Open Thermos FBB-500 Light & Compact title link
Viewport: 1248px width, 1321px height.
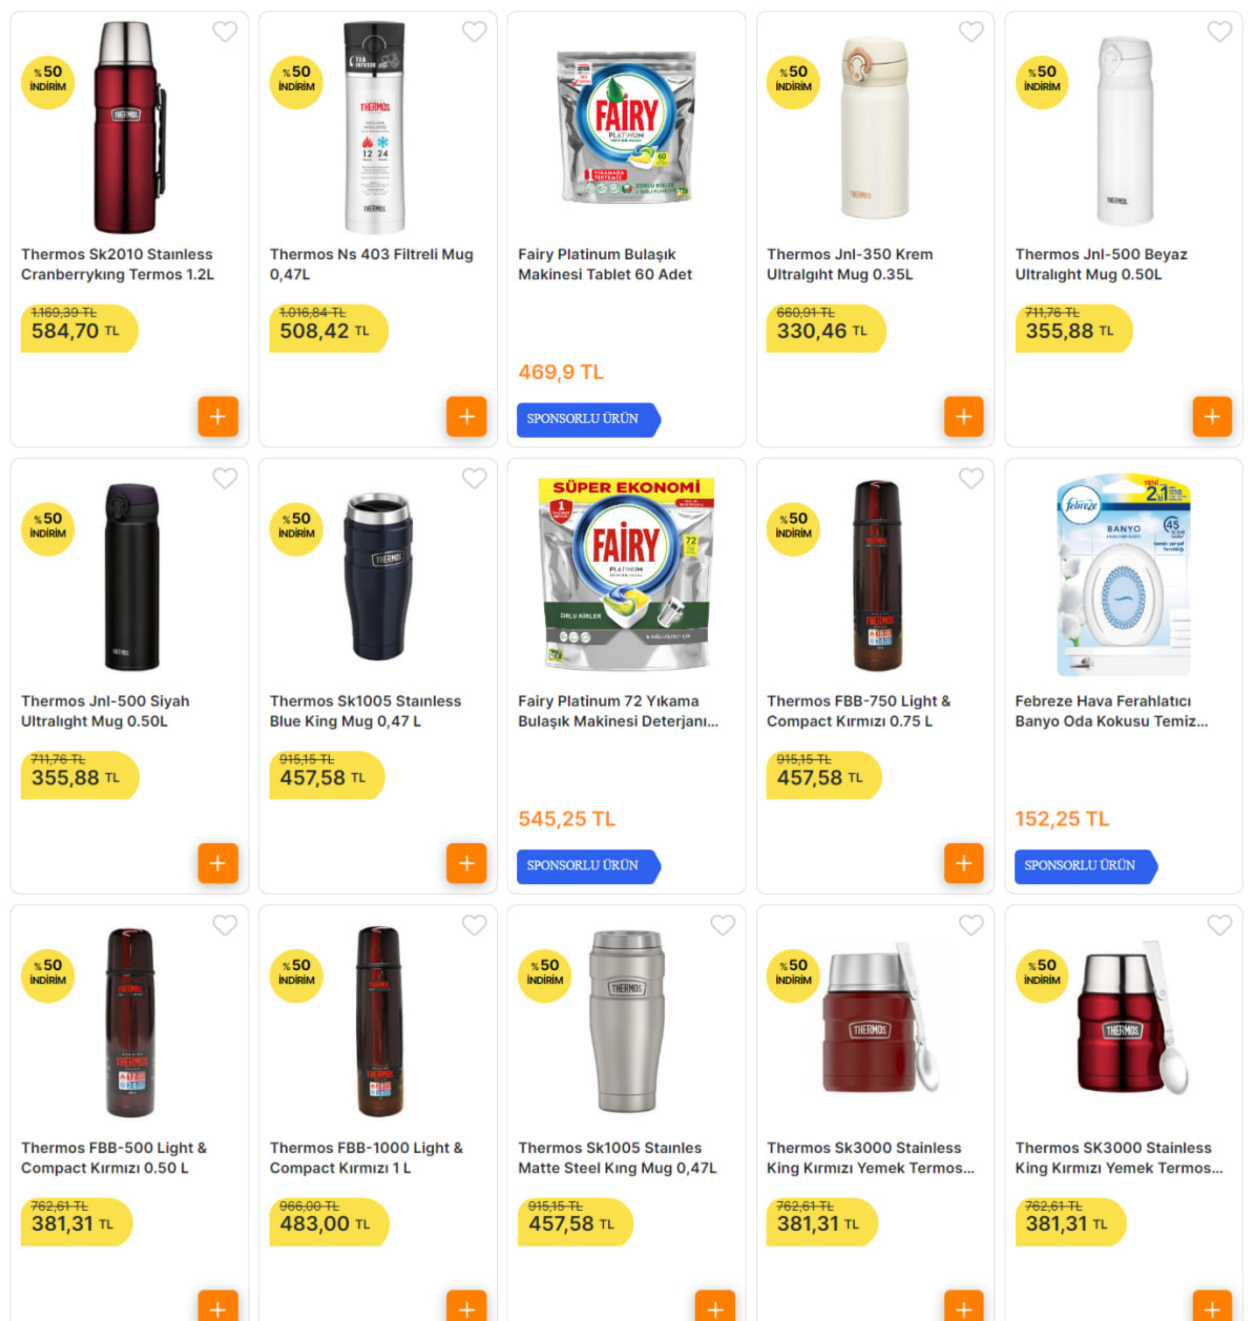click(114, 1158)
